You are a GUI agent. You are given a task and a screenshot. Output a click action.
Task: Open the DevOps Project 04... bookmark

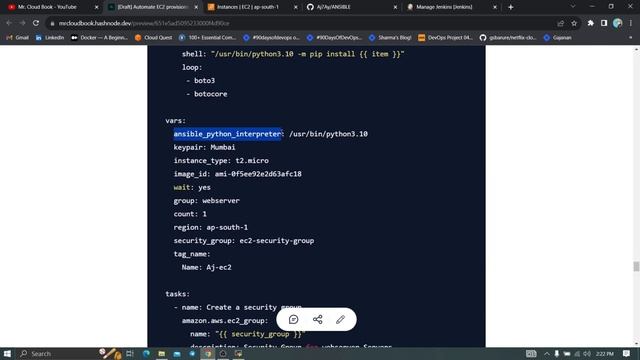pos(445,38)
